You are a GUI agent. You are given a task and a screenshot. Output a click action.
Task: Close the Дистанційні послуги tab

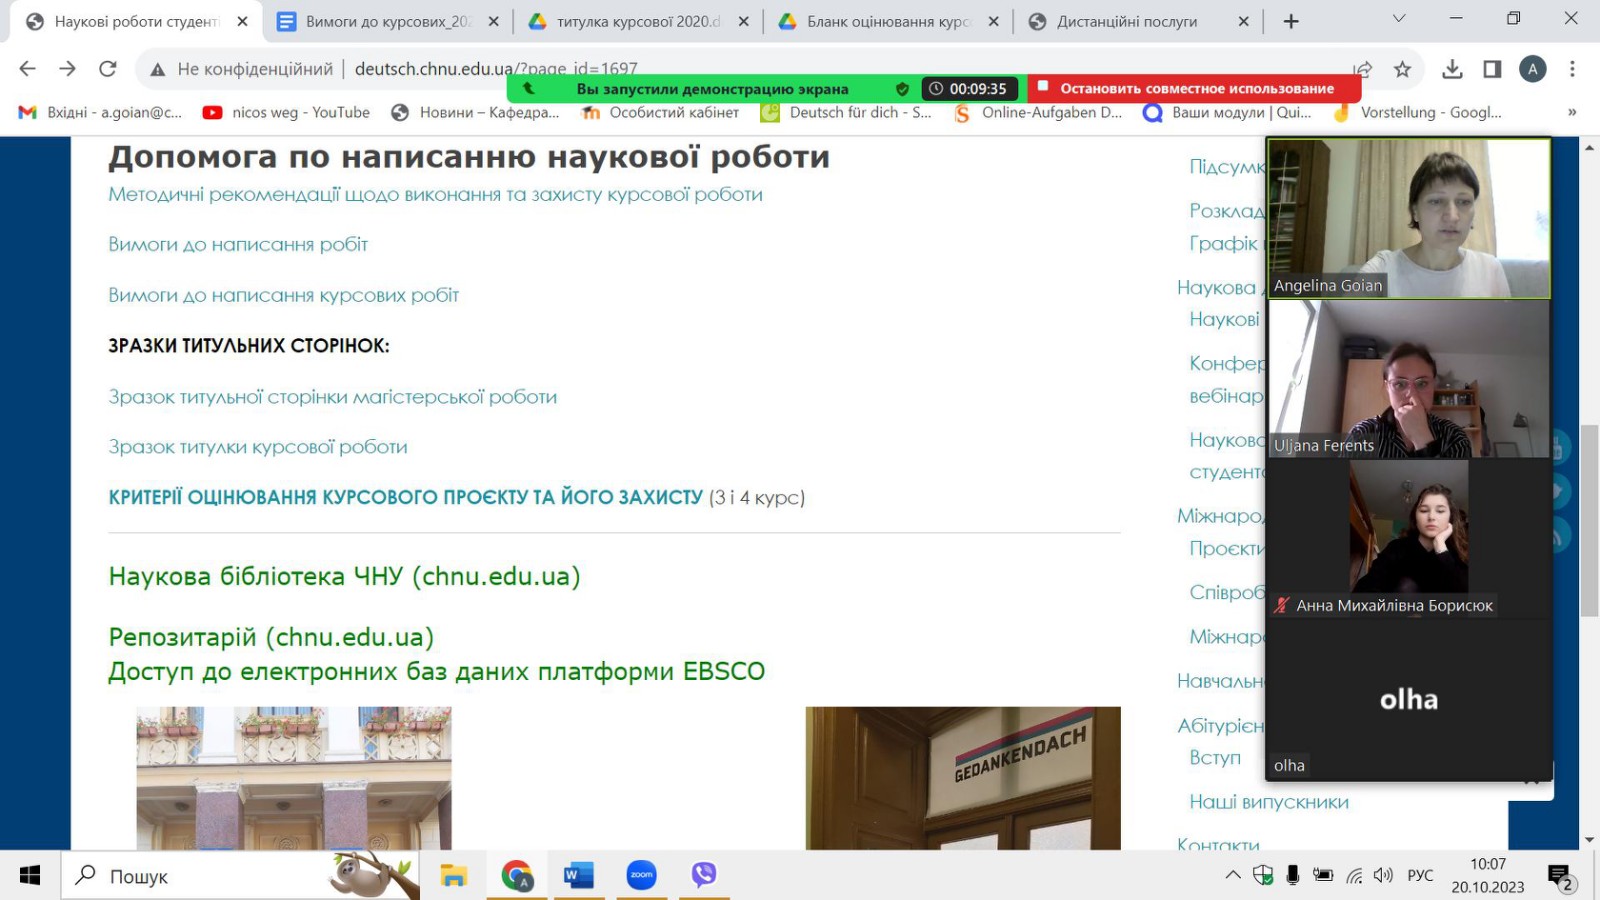coord(1243,21)
